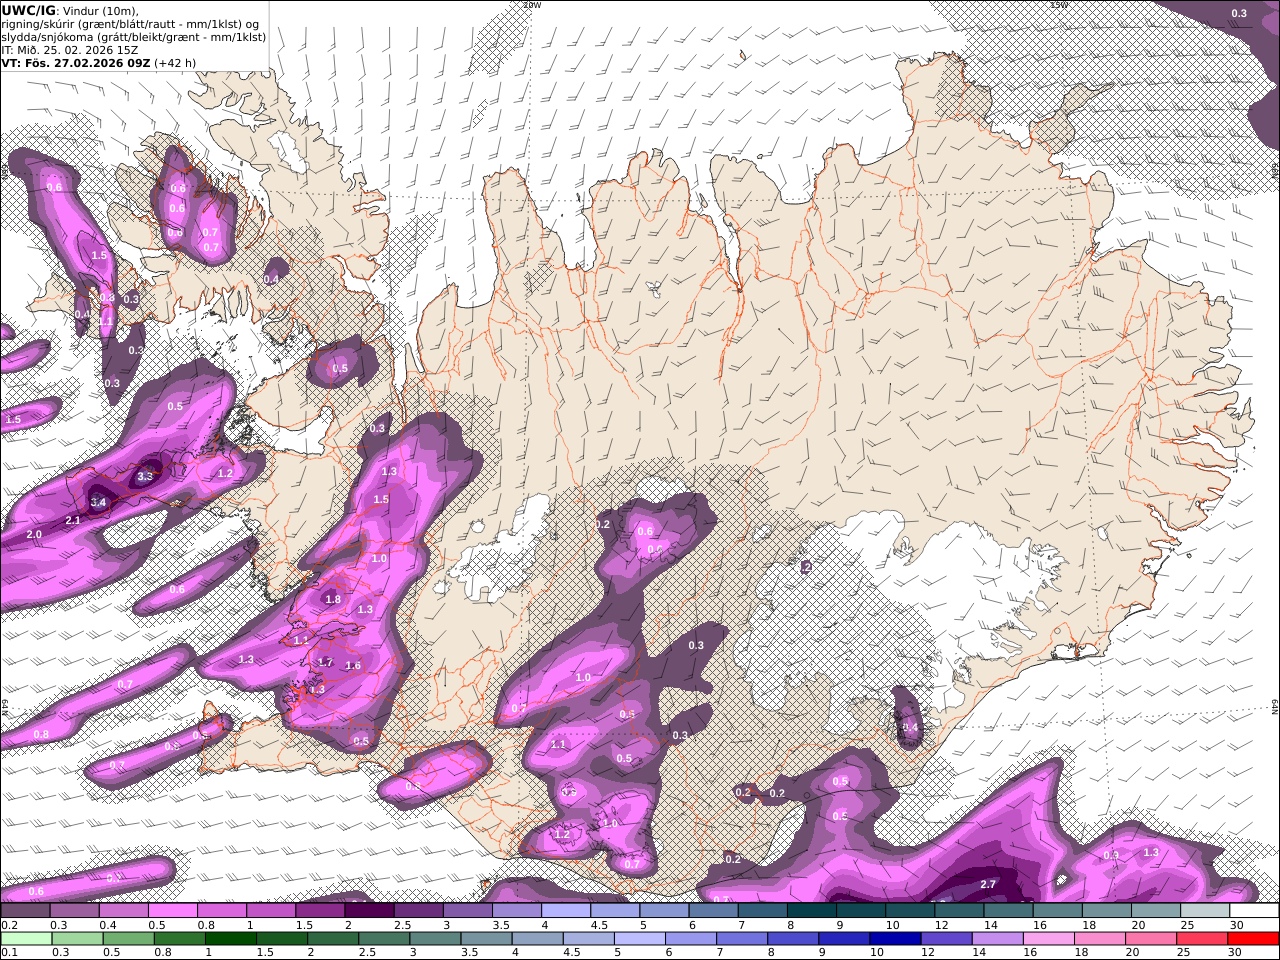Pick the lower legend deep blue swatch between 10 and 12
This screenshot has width=1280, height=960.
point(897,938)
